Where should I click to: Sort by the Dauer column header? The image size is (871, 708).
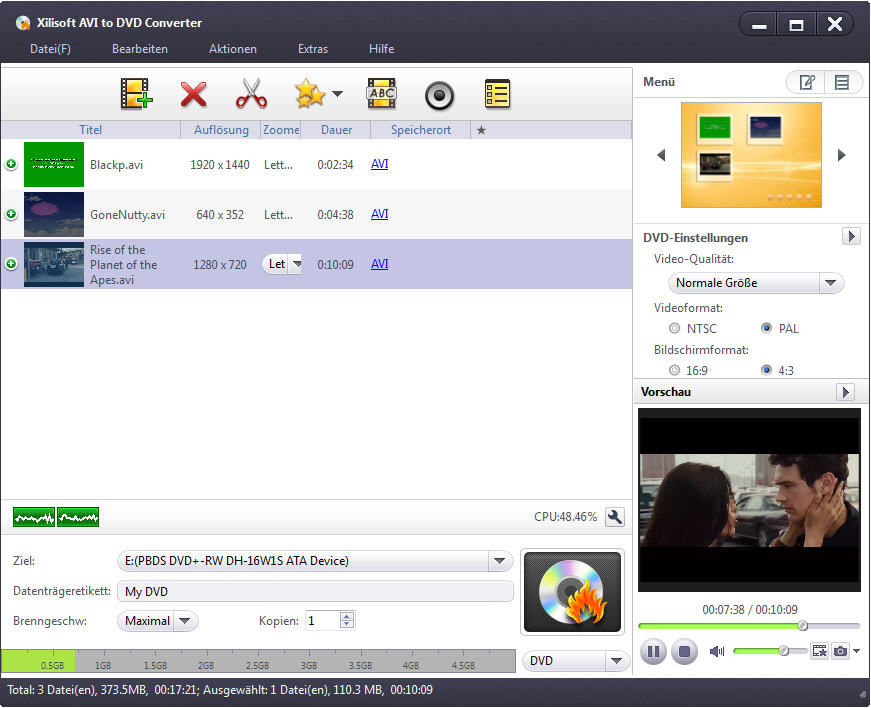[x=336, y=130]
